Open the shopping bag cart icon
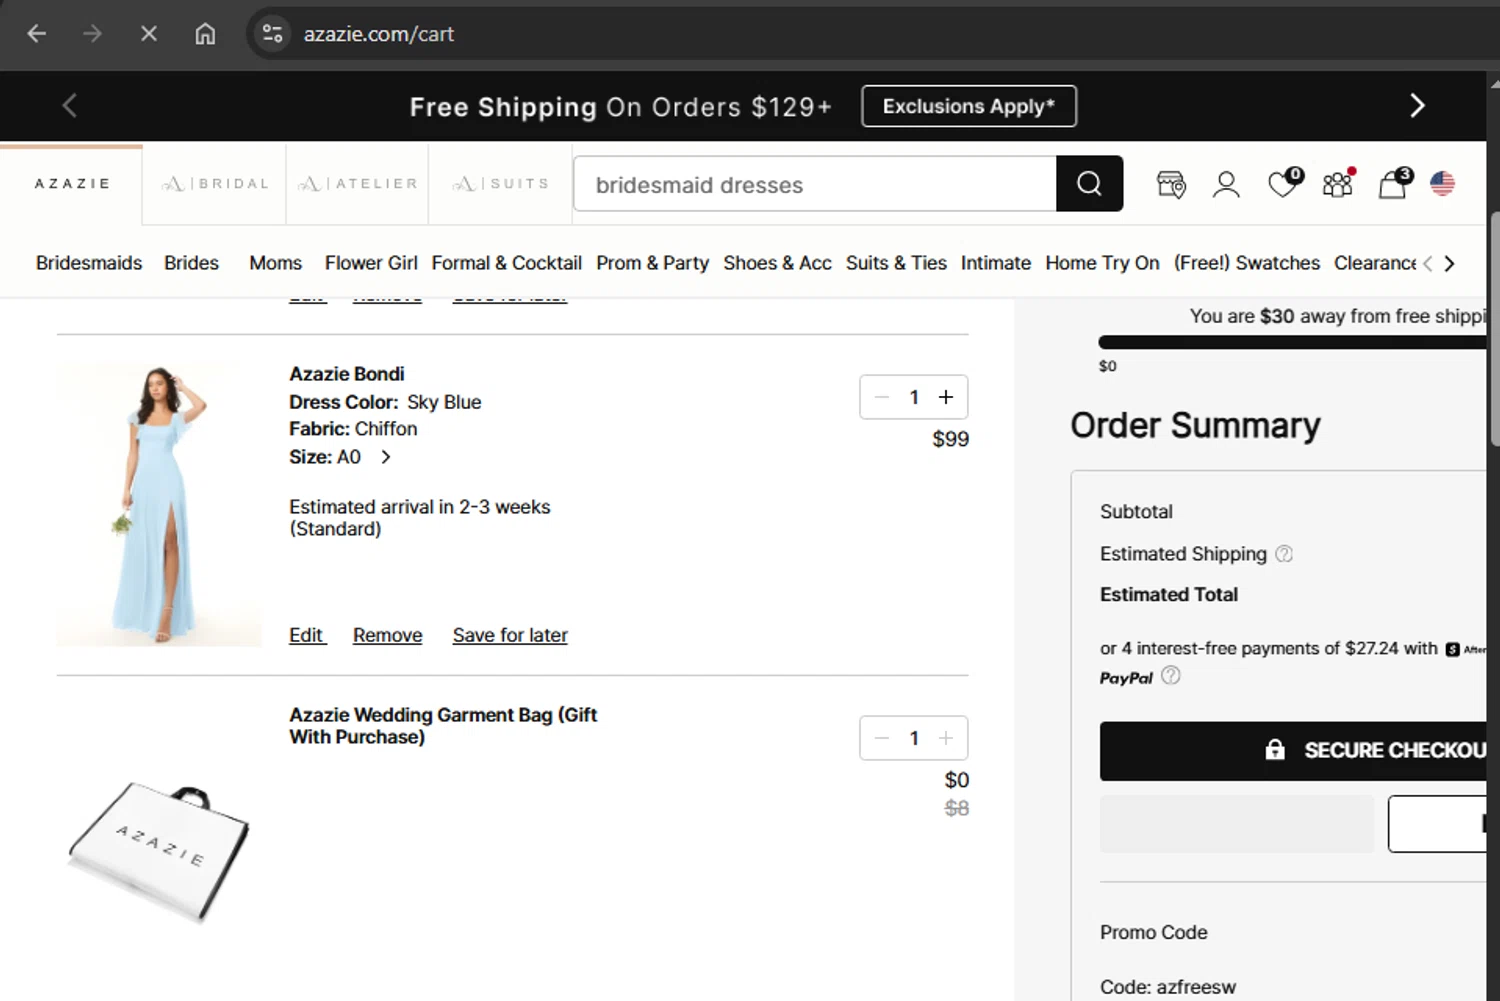1500x1001 pixels. pos(1394,182)
